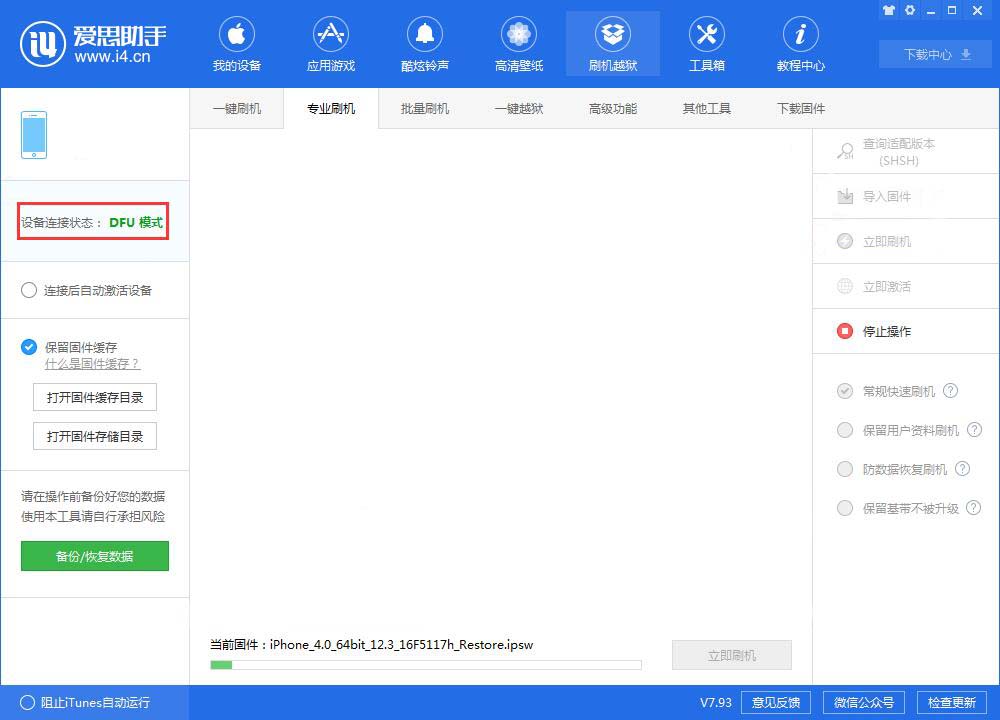Click the green 备份/恢复数据 button
The image size is (1000, 720).
94,555
